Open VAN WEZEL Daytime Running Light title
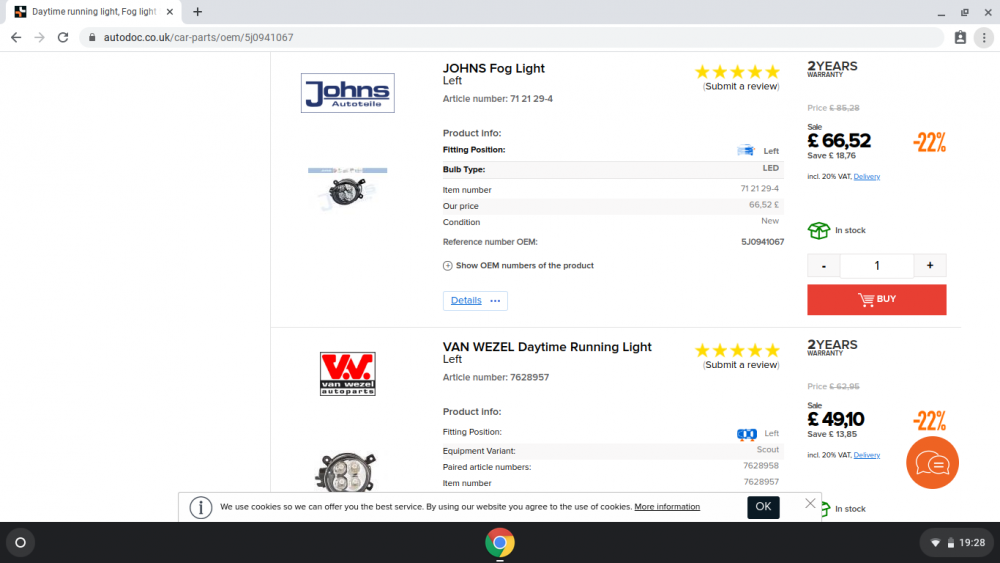Viewport: 1000px width, 563px height. pos(547,347)
